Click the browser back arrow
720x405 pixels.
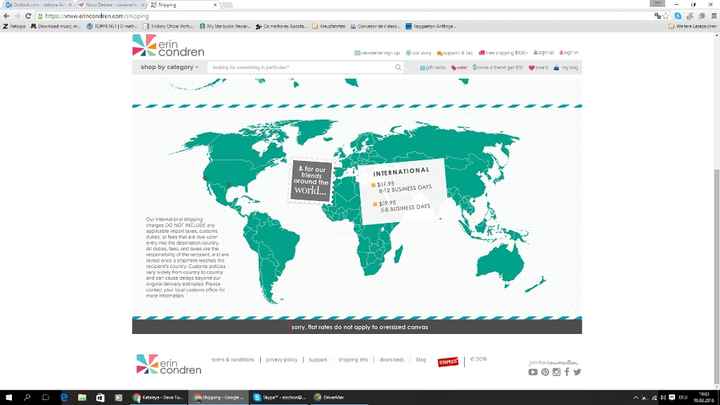coord(6,16)
